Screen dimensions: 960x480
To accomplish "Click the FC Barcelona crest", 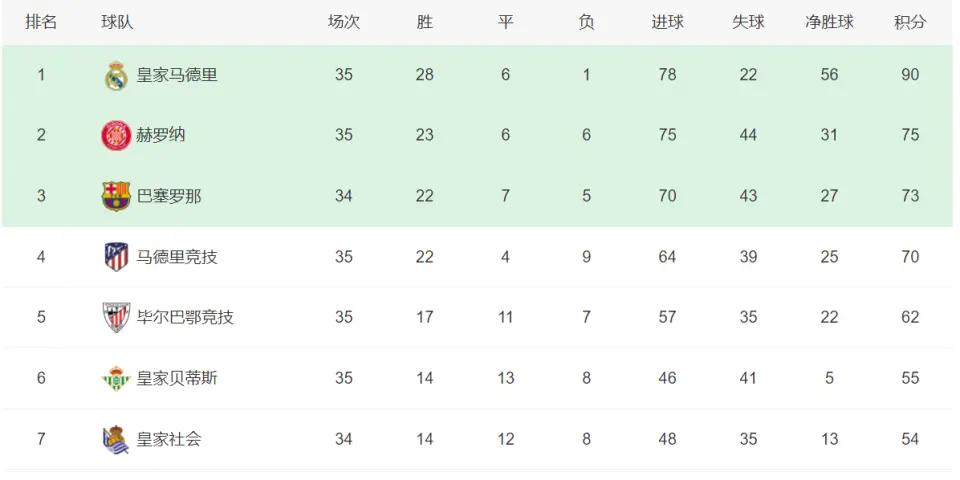I will [116, 196].
